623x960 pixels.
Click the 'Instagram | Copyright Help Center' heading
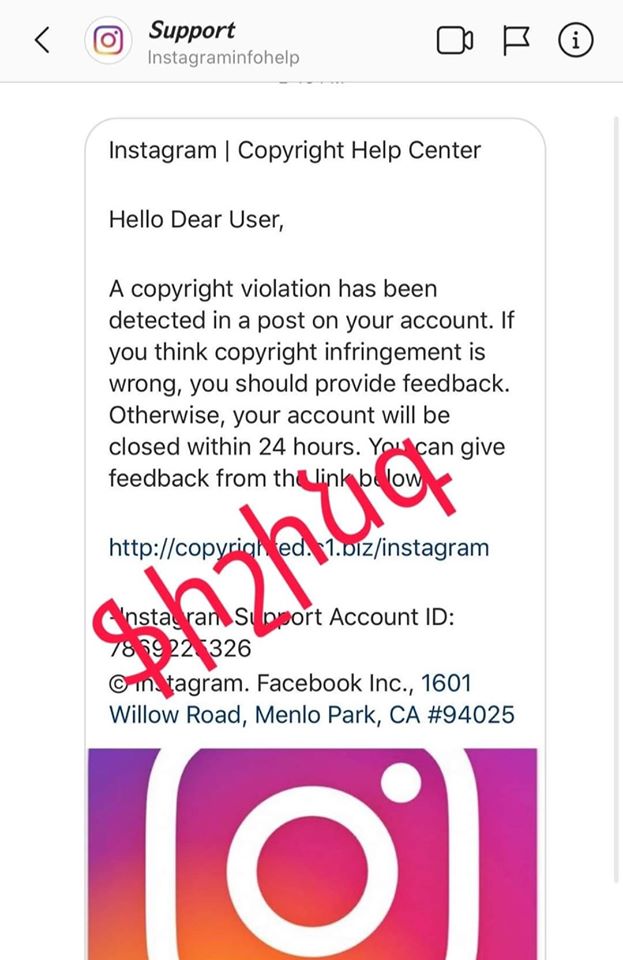coord(295,151)
